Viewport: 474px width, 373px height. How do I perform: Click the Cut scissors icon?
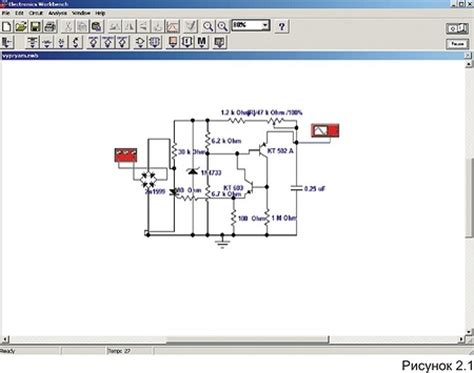pos(68,26)
